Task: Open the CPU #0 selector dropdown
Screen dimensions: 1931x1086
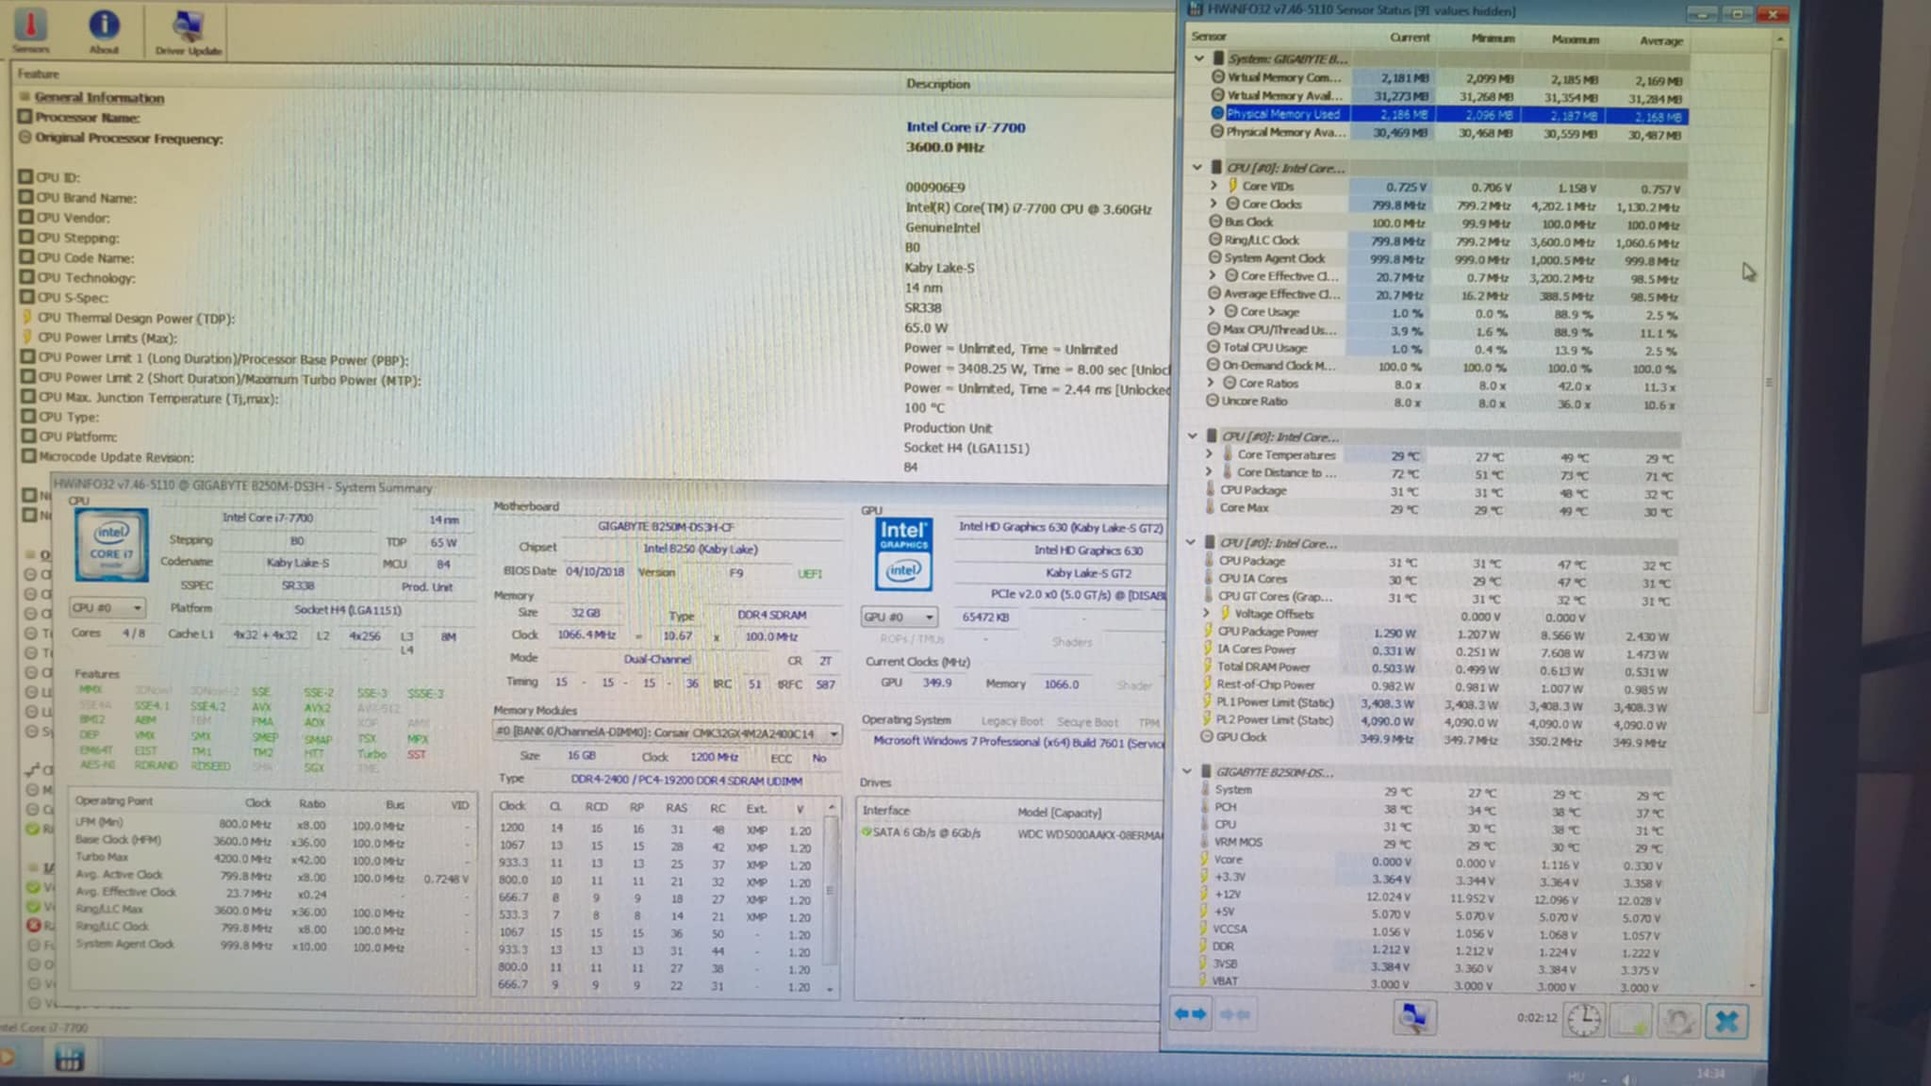Action: coord(107,607)
